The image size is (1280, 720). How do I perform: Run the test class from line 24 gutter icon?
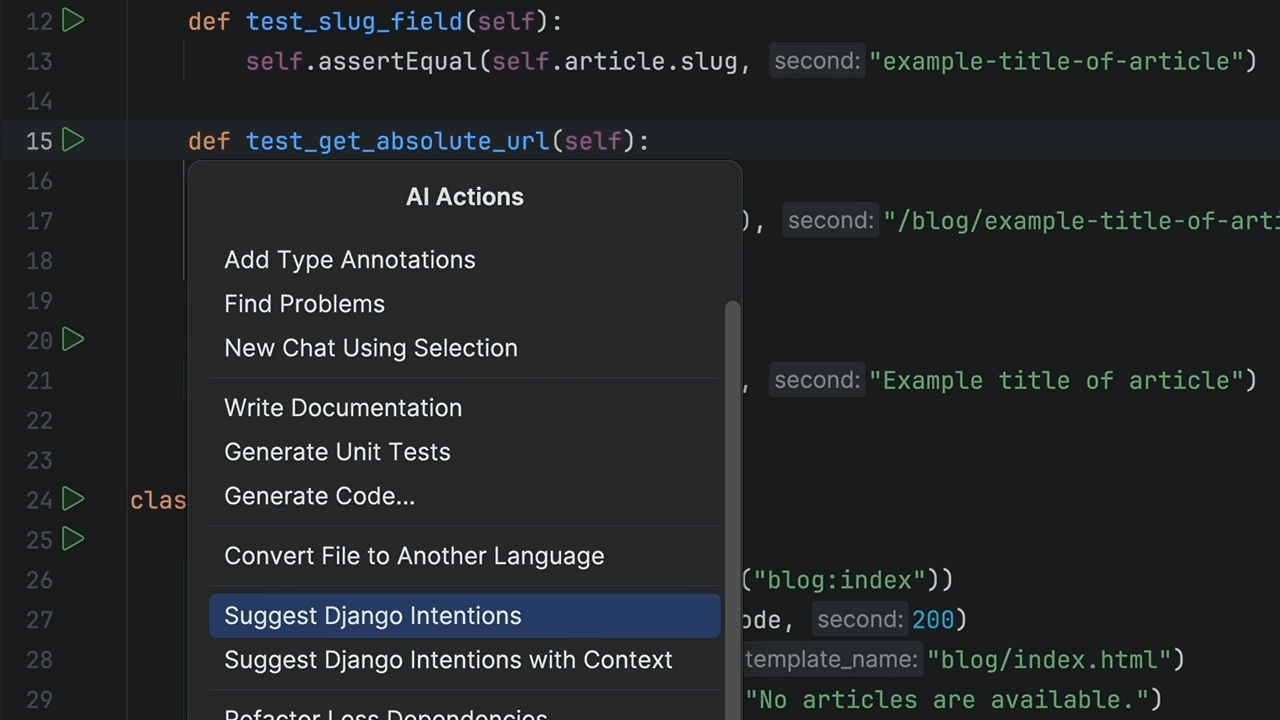(x=72, y=500)
